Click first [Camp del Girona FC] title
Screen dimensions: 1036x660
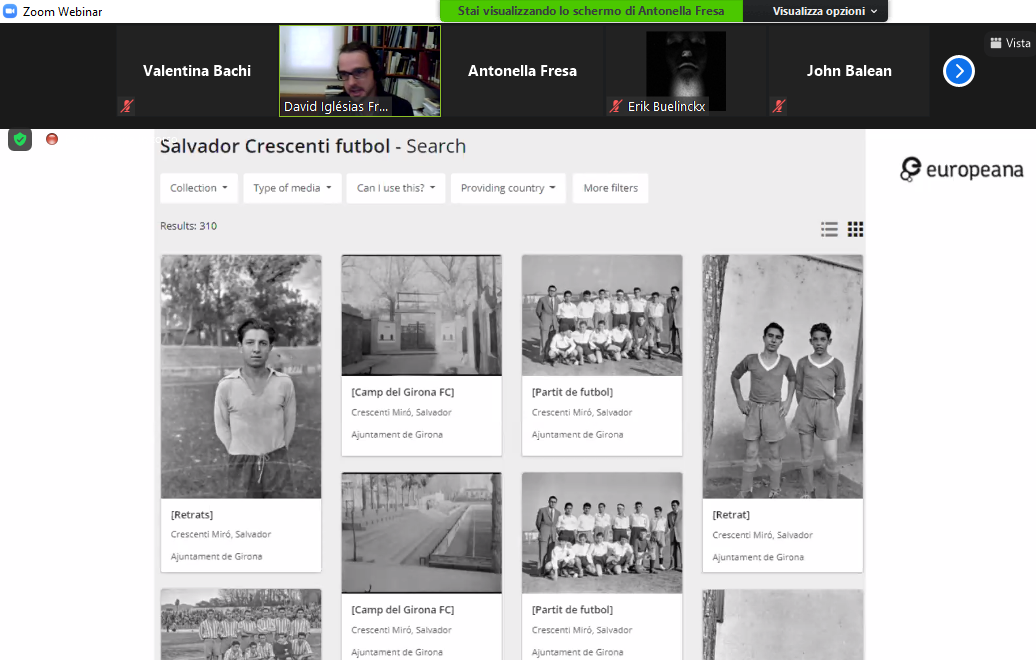pos(403,392)
